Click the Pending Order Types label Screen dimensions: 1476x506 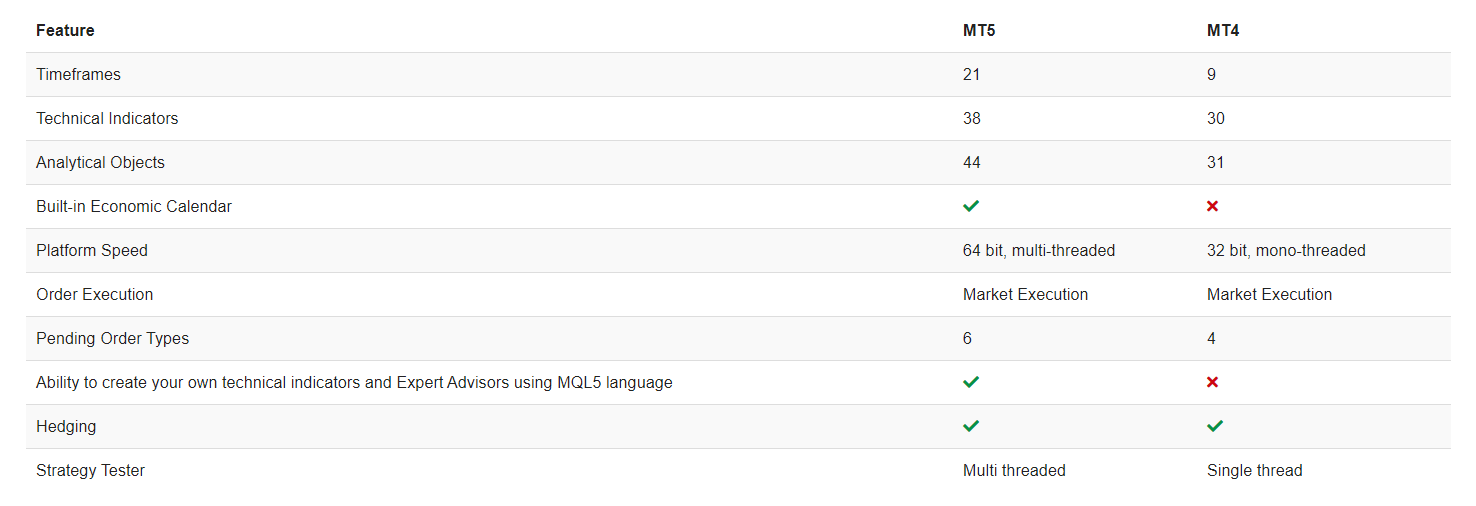(x=112, y=338)
